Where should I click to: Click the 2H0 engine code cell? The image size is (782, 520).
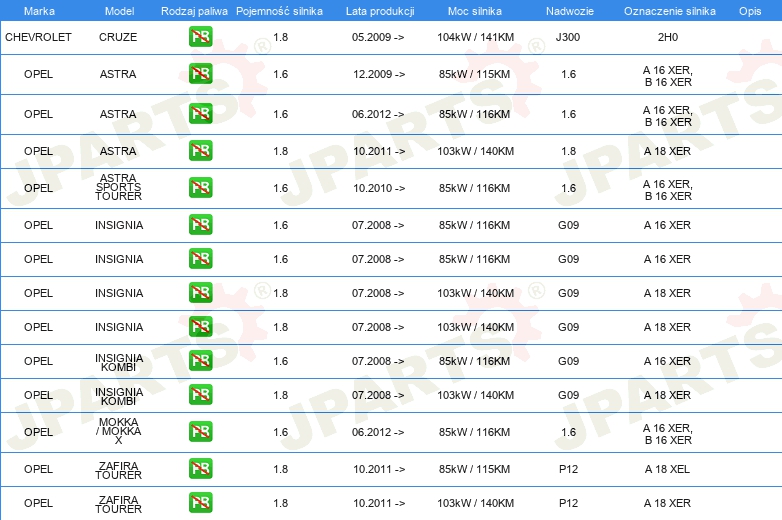click(668, 37)
